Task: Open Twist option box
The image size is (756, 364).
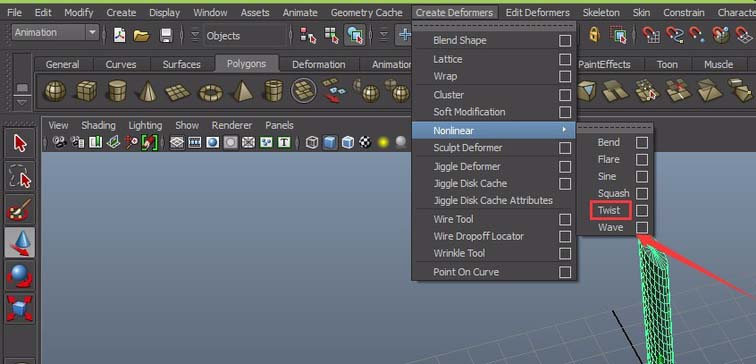Action: 641,211
